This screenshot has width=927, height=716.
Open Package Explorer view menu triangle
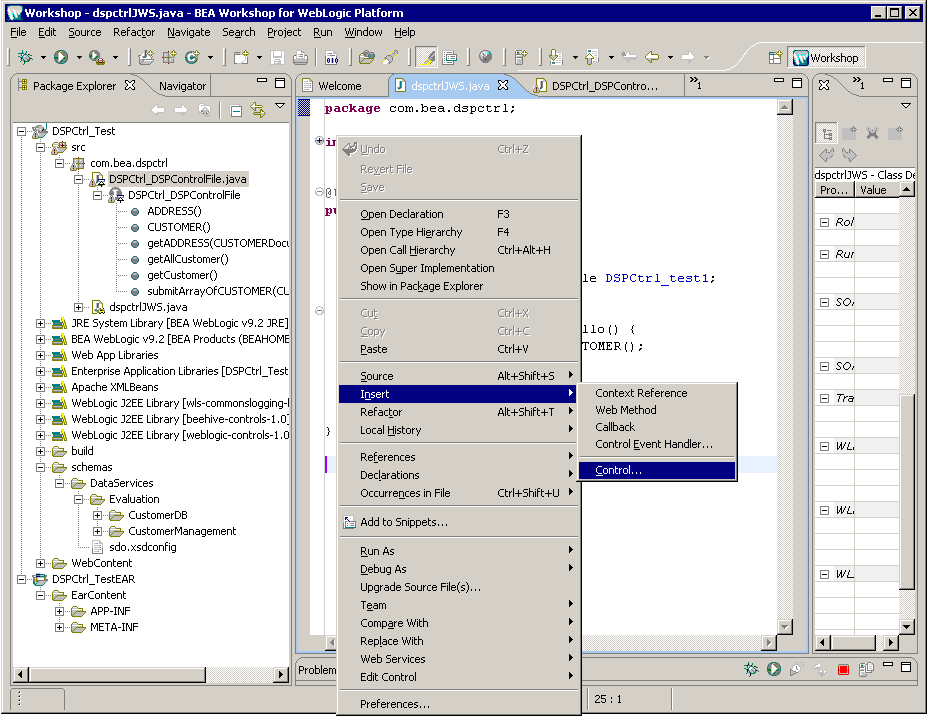(x=280, y=106)
